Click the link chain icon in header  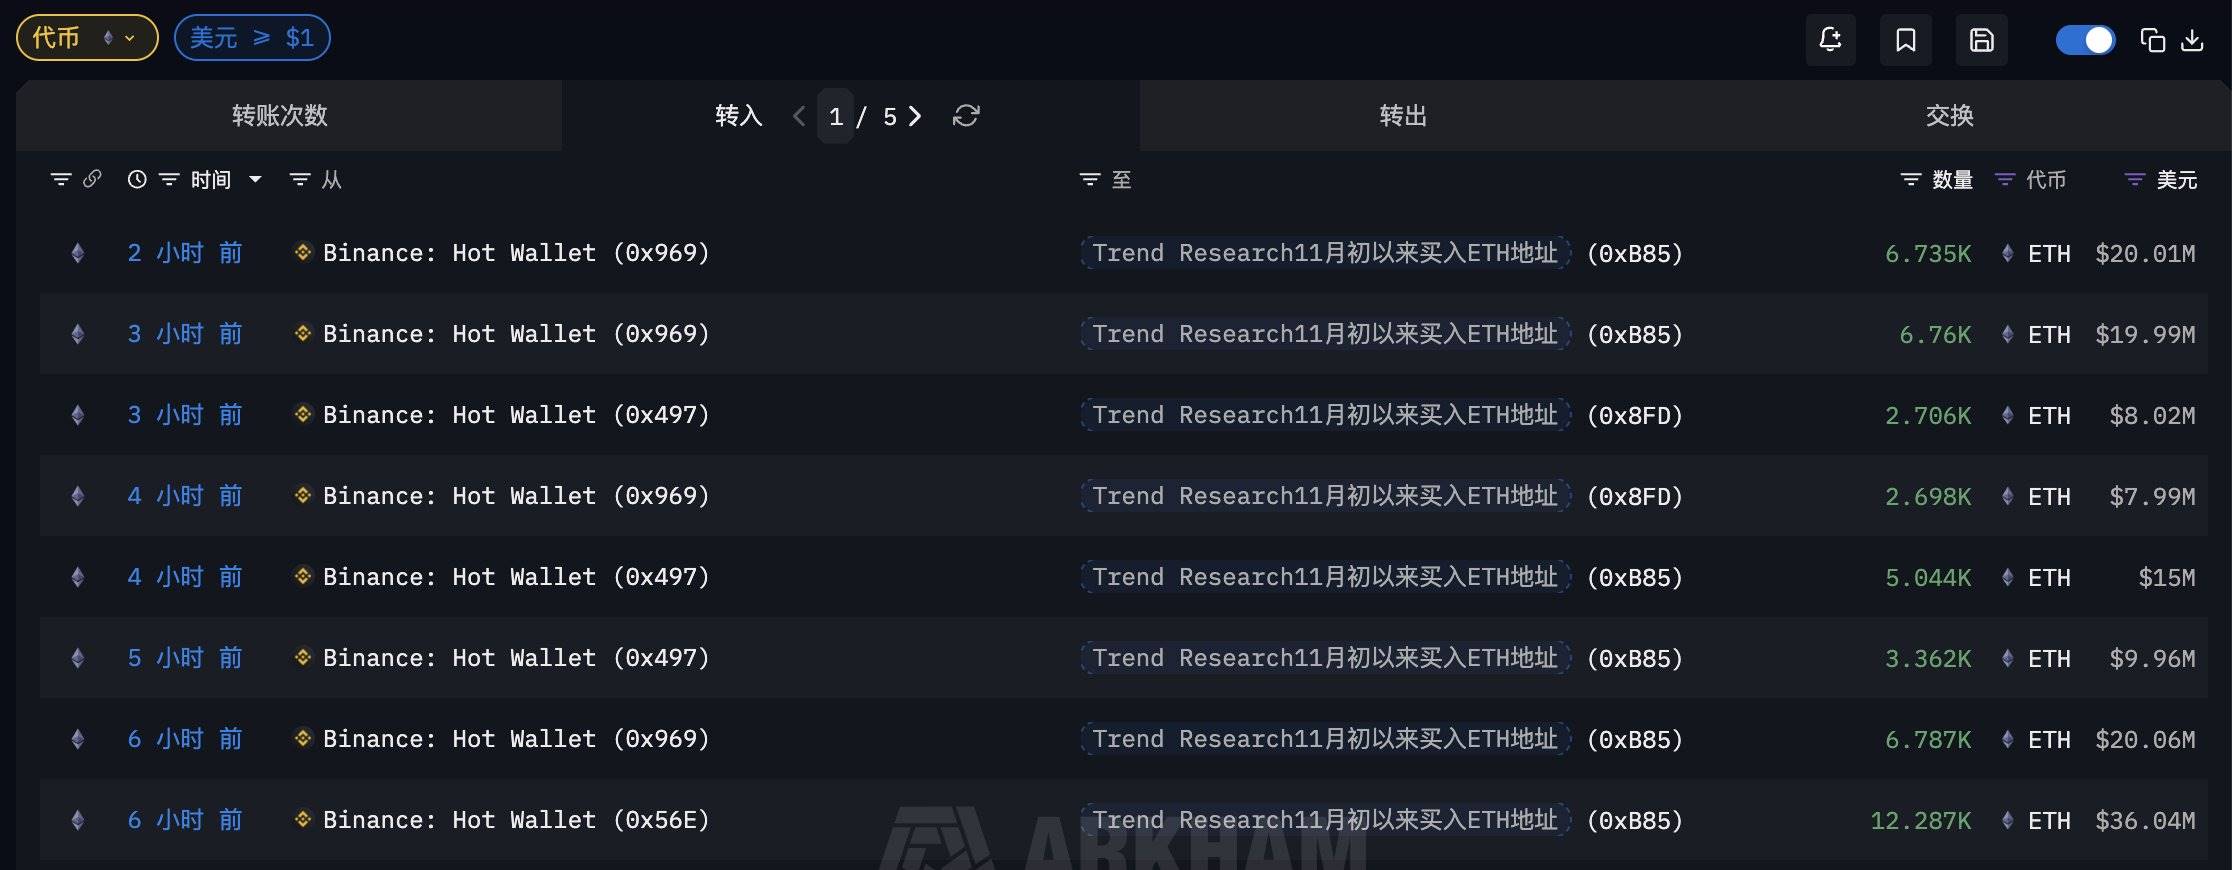point(92,179)
